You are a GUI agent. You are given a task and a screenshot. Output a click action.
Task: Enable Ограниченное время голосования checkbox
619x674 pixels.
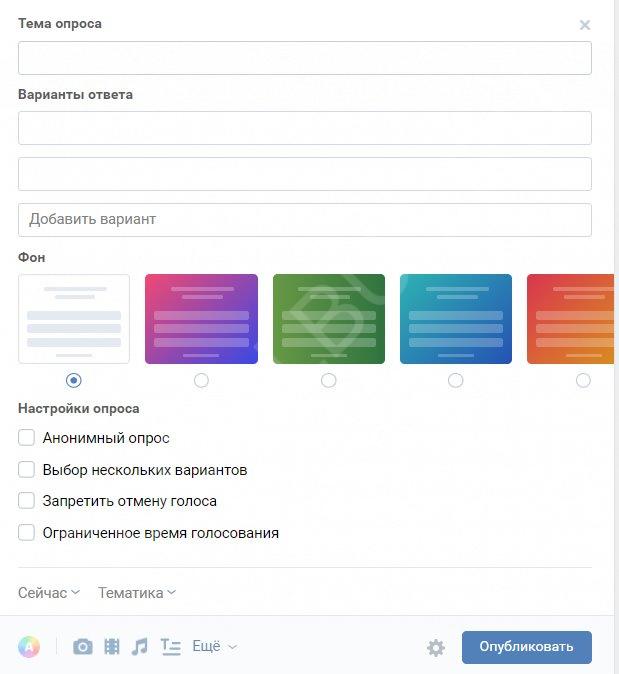pos(26,533)
